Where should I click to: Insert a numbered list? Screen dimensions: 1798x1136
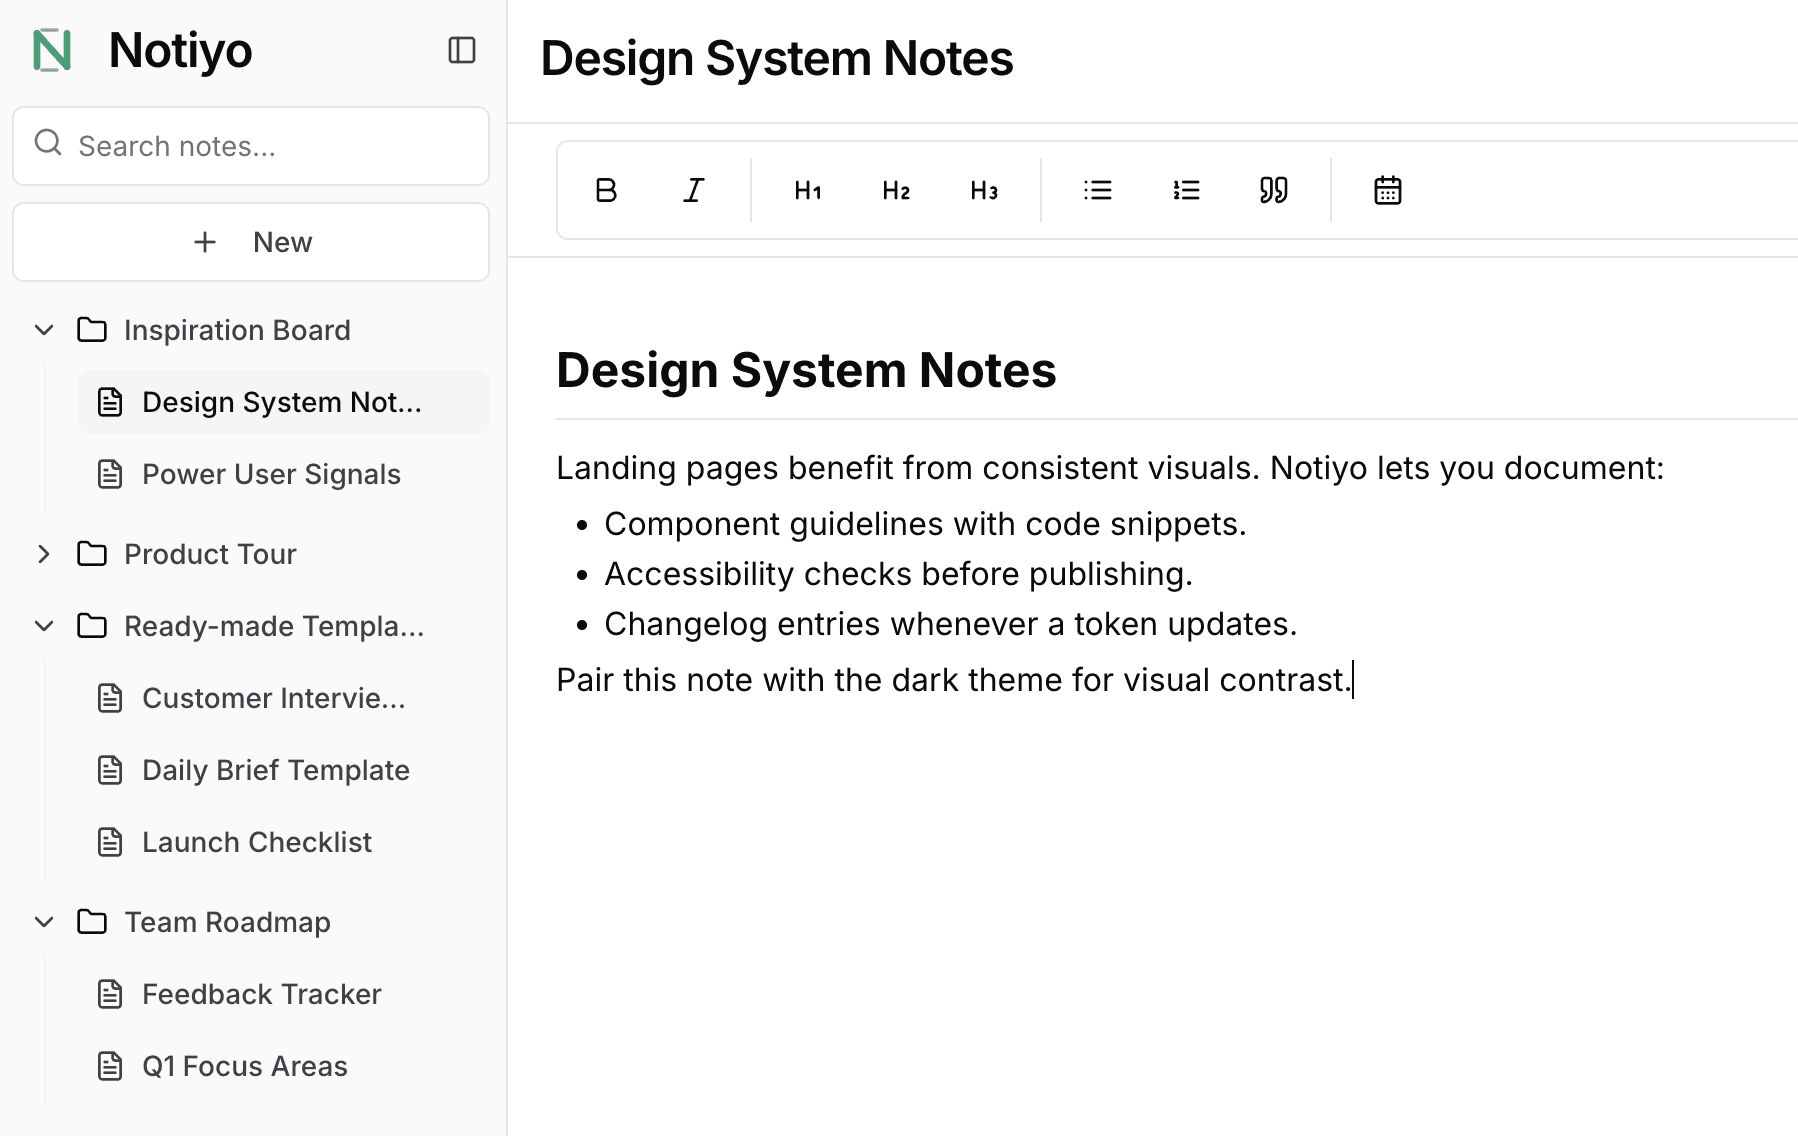(x=1185, y=190)
